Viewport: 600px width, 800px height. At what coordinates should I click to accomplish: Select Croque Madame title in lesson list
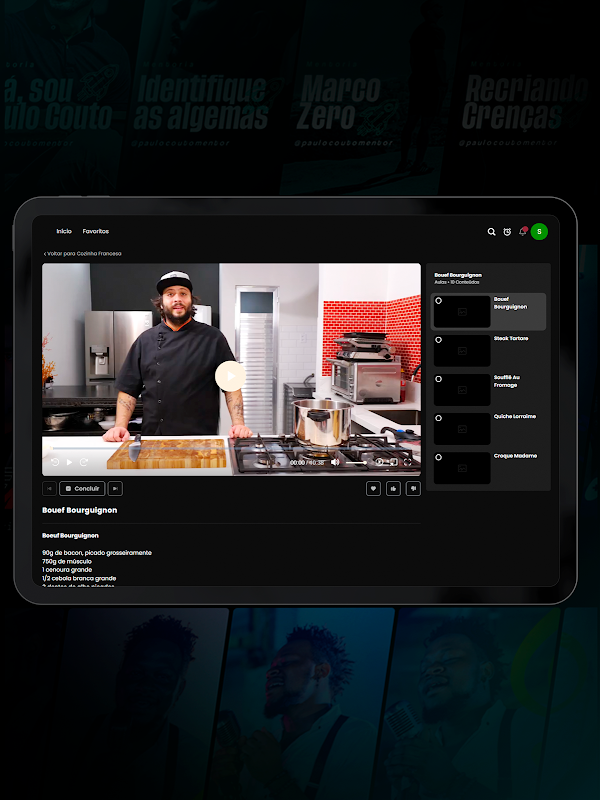tap(515, 456)
